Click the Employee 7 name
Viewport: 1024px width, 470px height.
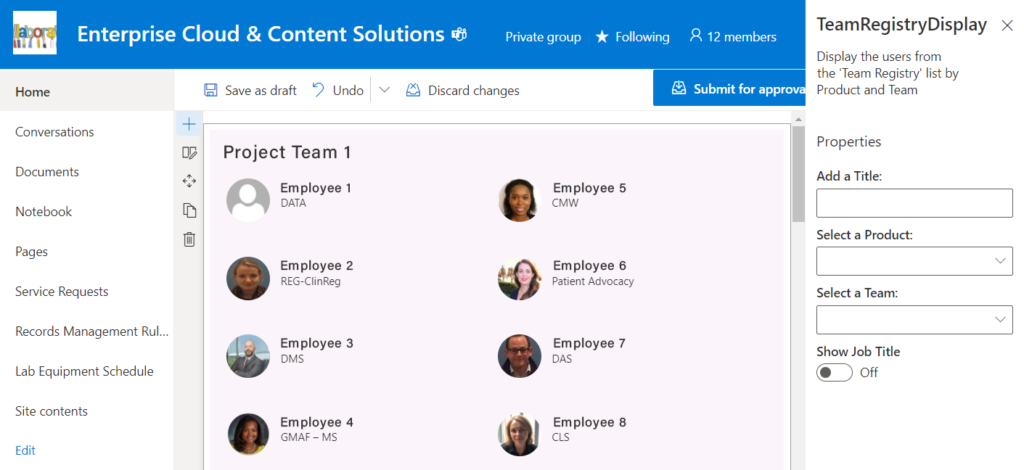pyautogui.click(x=589, y=343)
